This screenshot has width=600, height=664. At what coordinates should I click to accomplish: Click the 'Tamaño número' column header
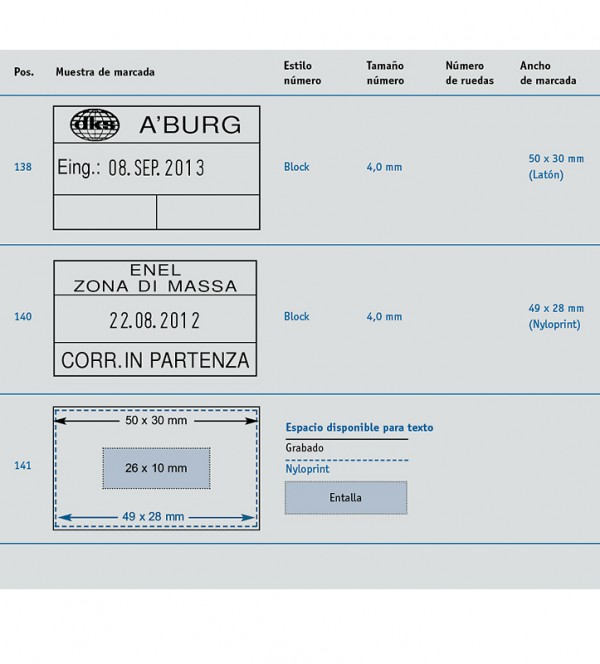385,73
